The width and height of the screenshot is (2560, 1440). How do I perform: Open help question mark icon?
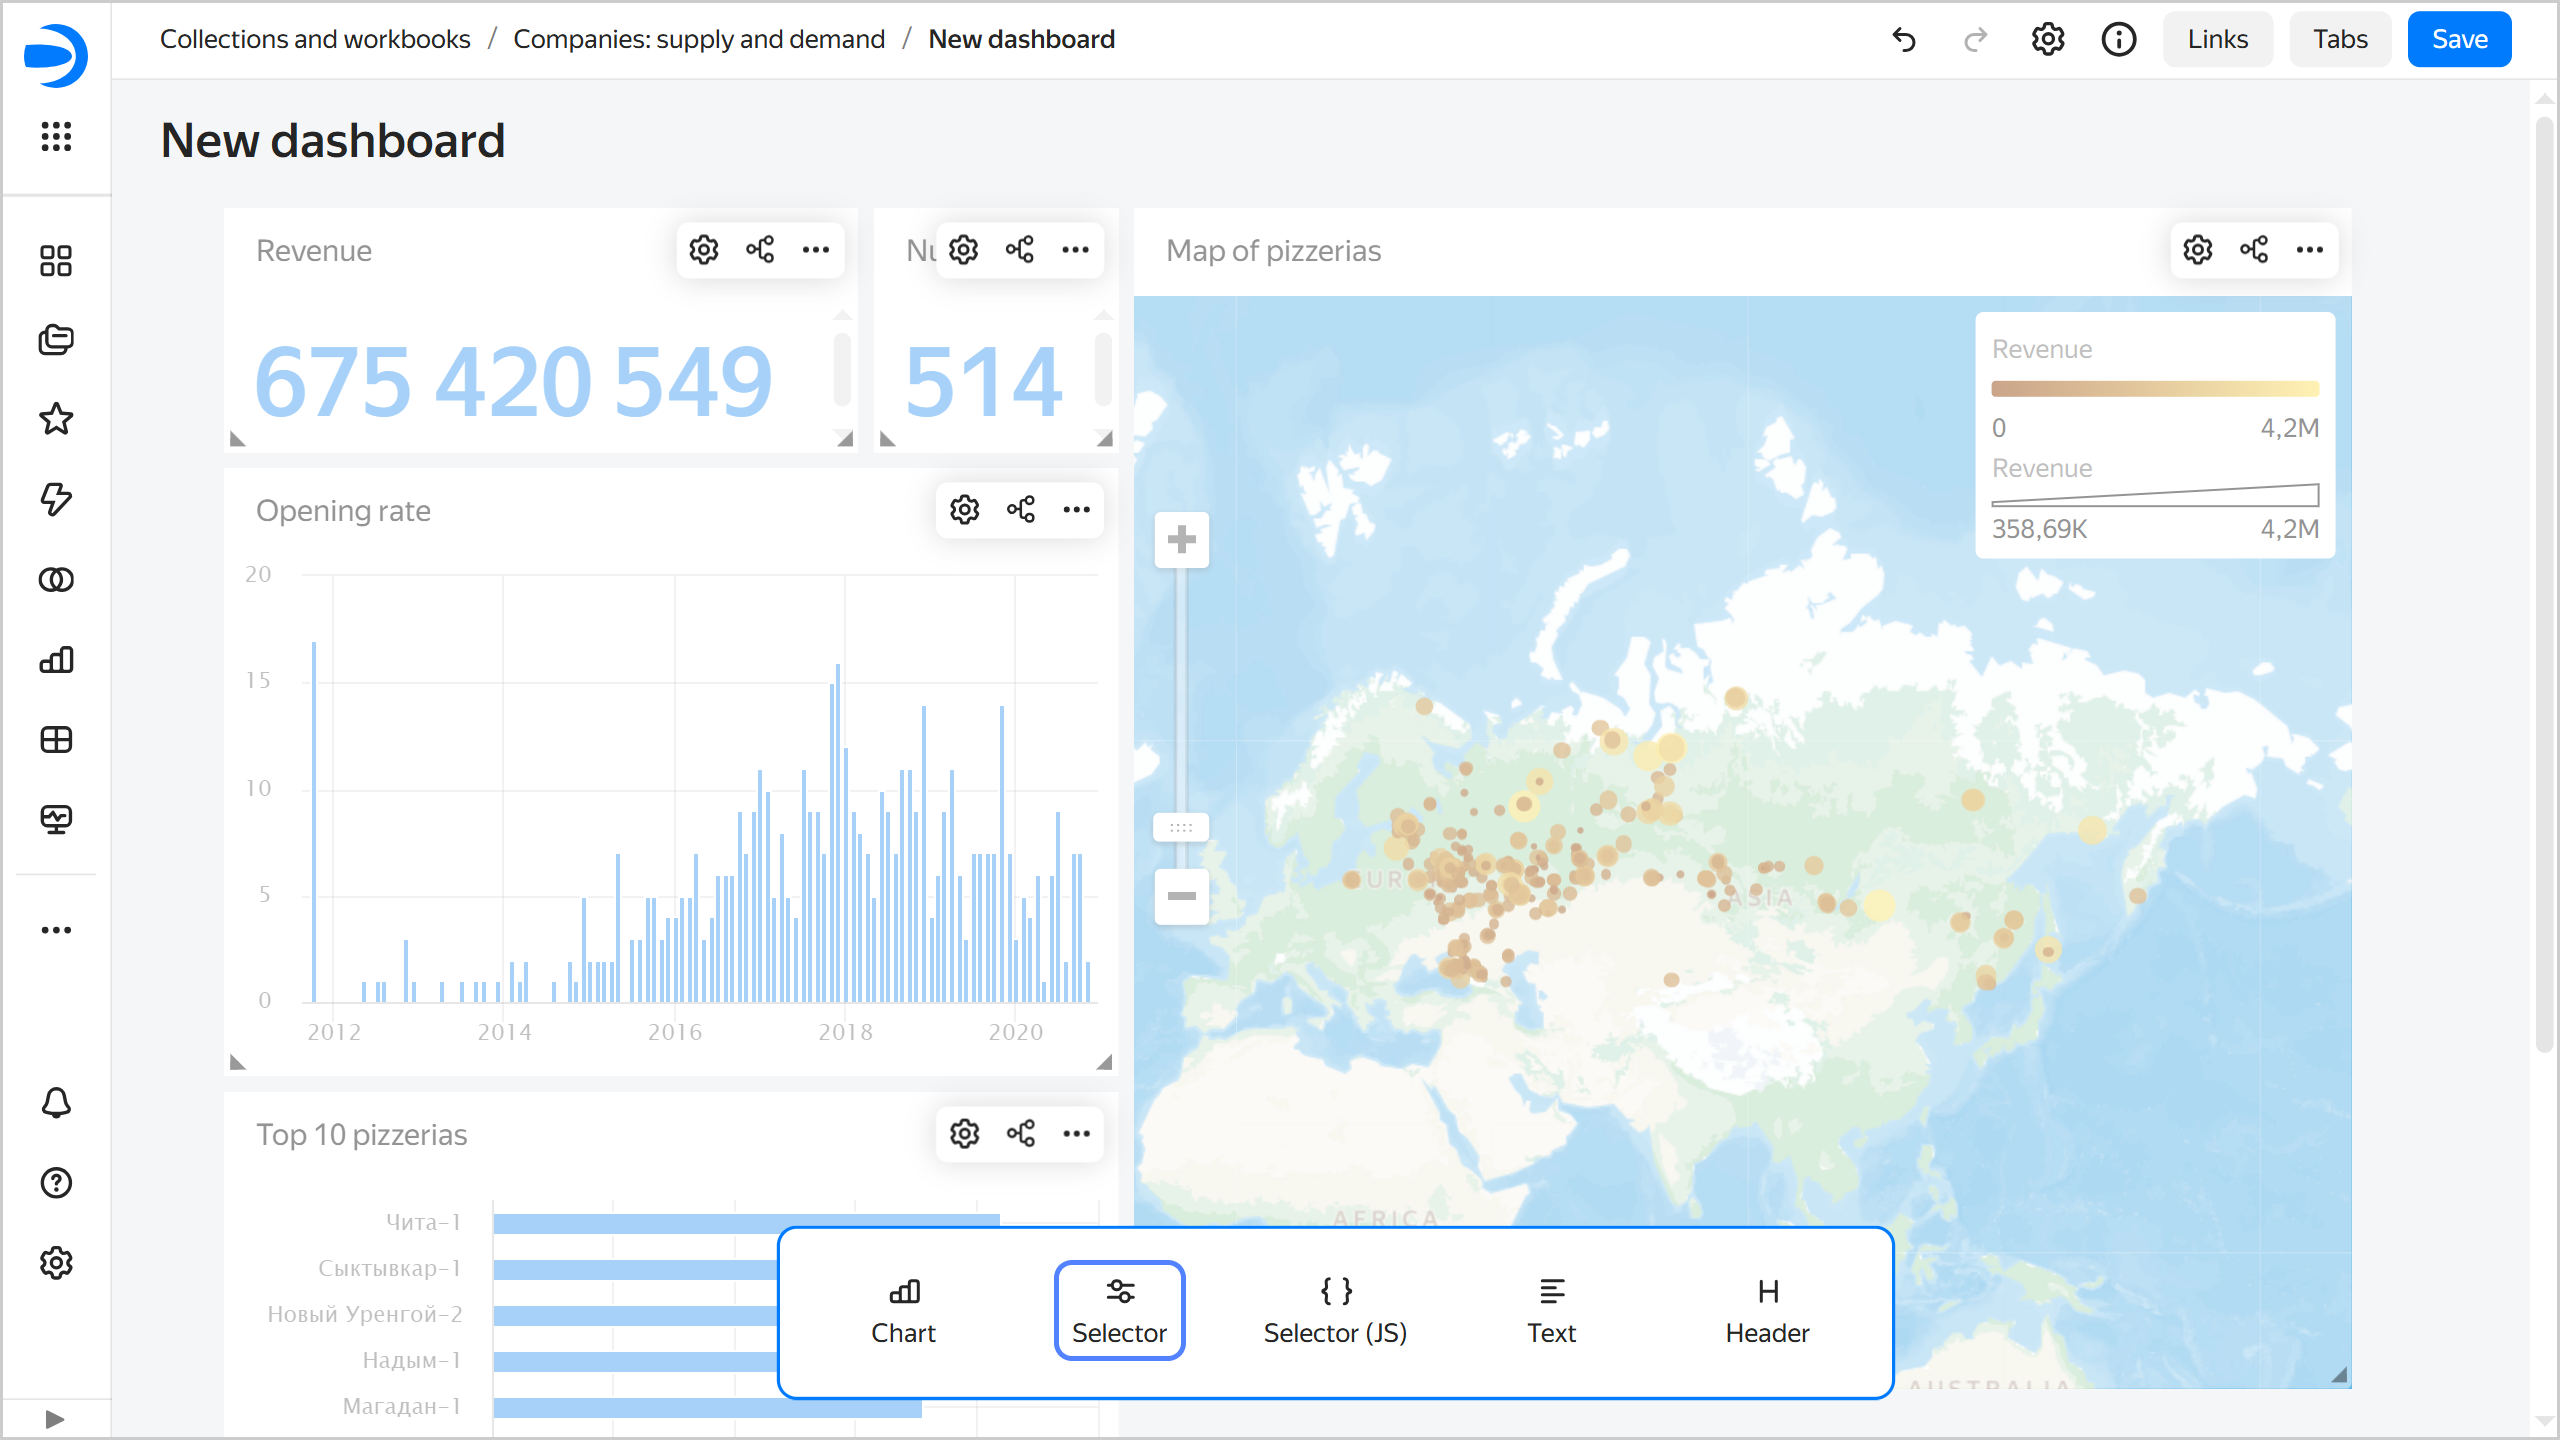(x=56, y=1183)
